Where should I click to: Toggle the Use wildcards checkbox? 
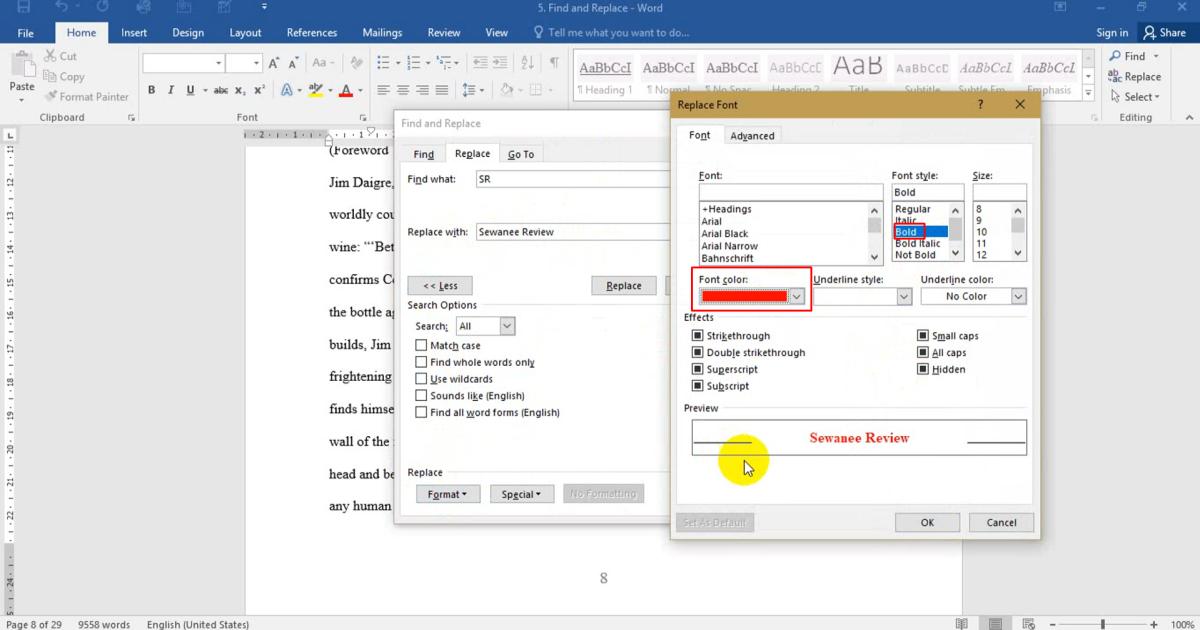pyautogui.click(x=421, y=379)
